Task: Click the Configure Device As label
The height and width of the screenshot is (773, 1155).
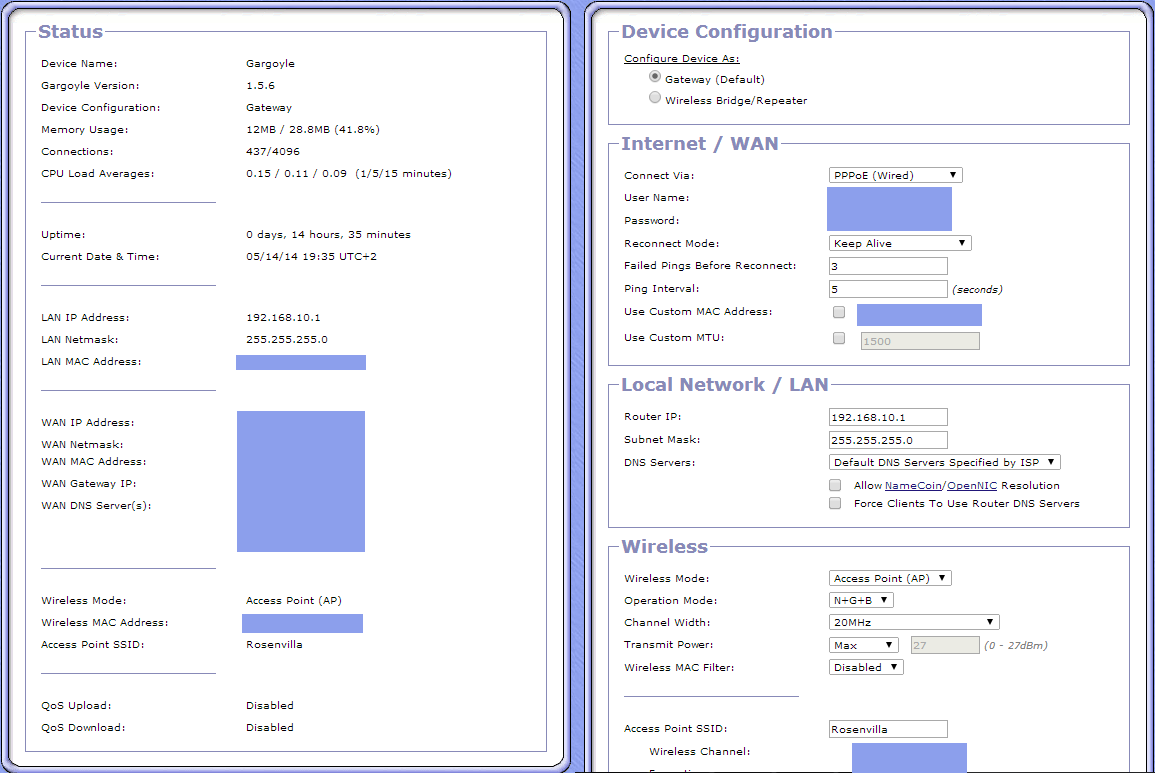Action: [681, 59]
